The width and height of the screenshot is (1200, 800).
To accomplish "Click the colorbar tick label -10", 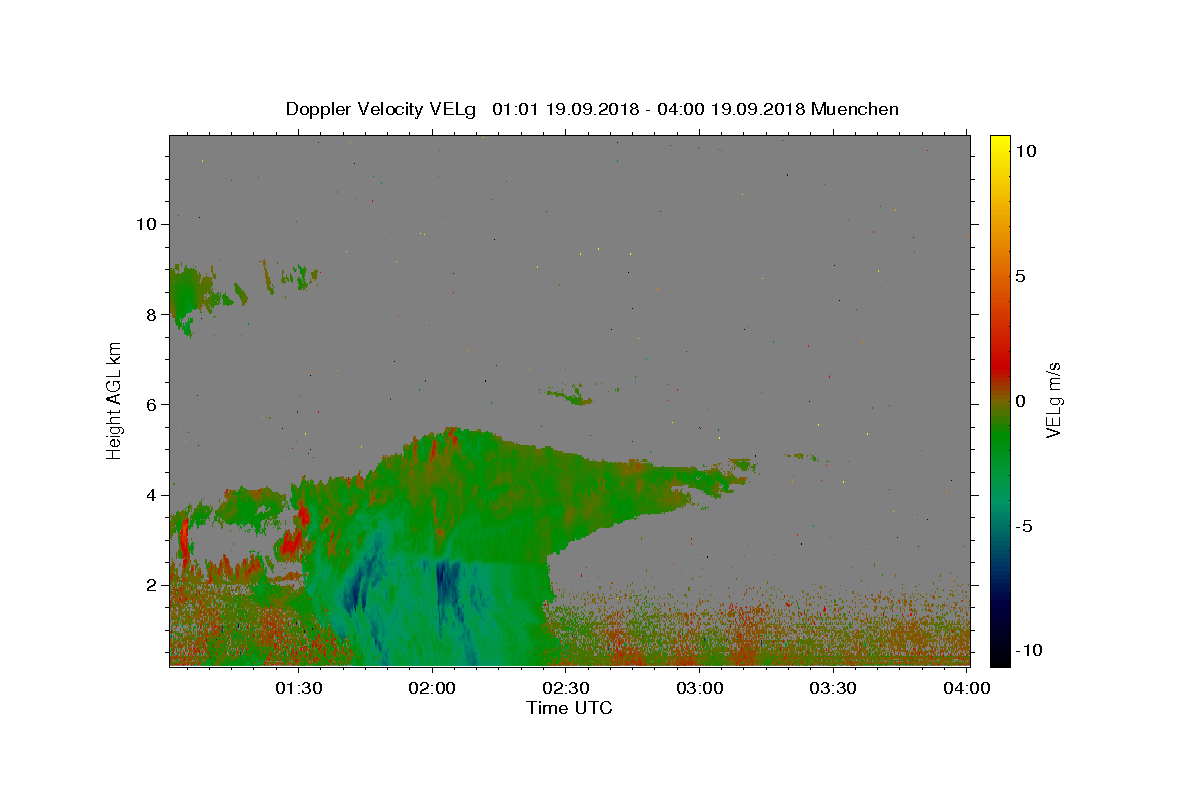I will 1027,650.
